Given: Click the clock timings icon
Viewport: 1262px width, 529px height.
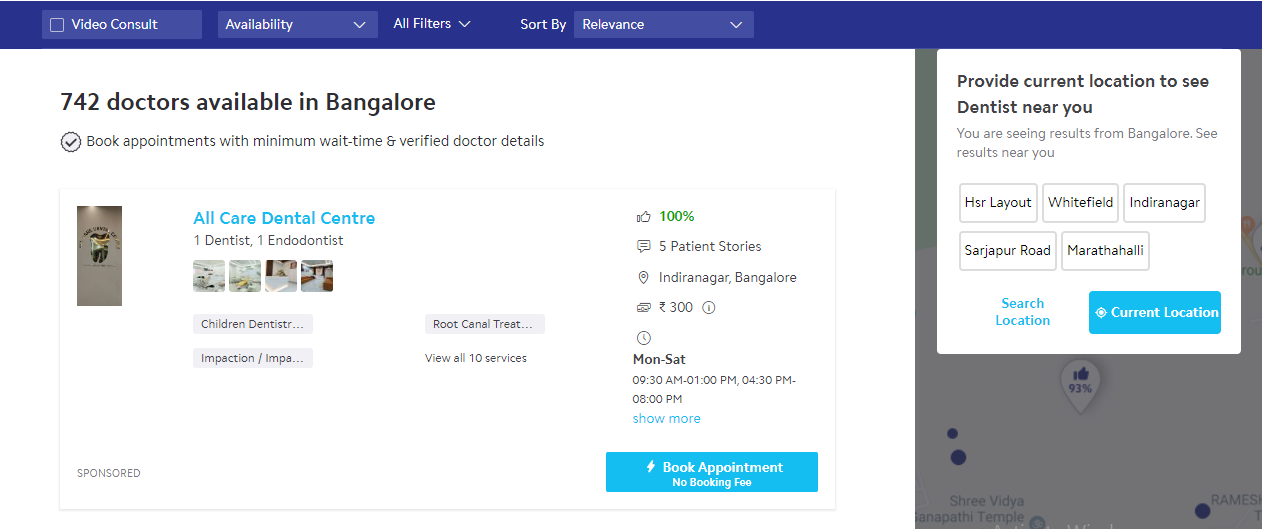Looking at the screenshot, I should pos(643,338).
